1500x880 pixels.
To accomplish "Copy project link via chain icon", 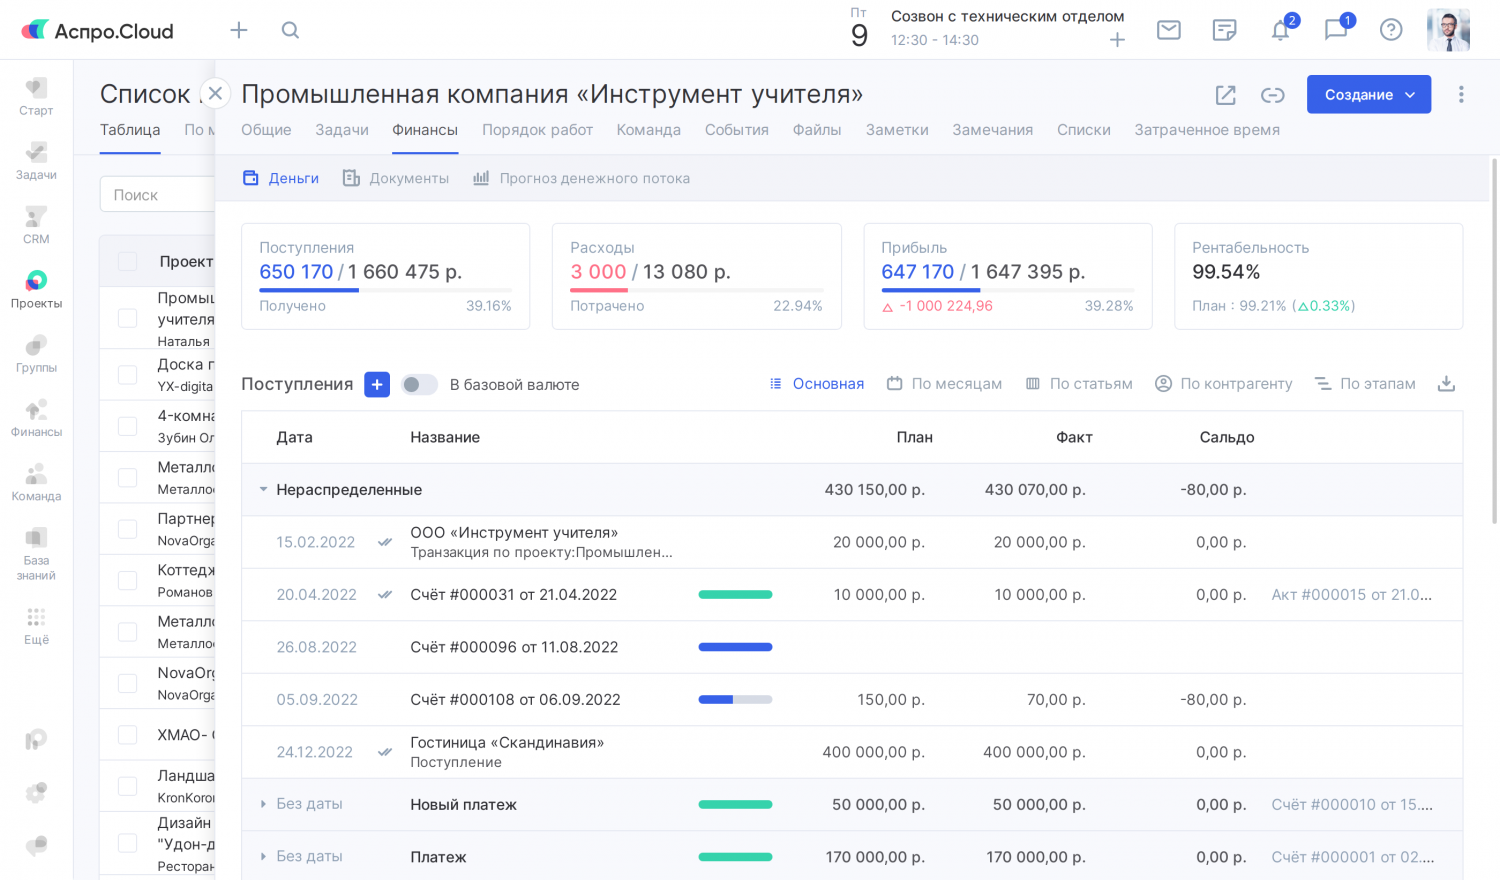I will point(1272,95).
